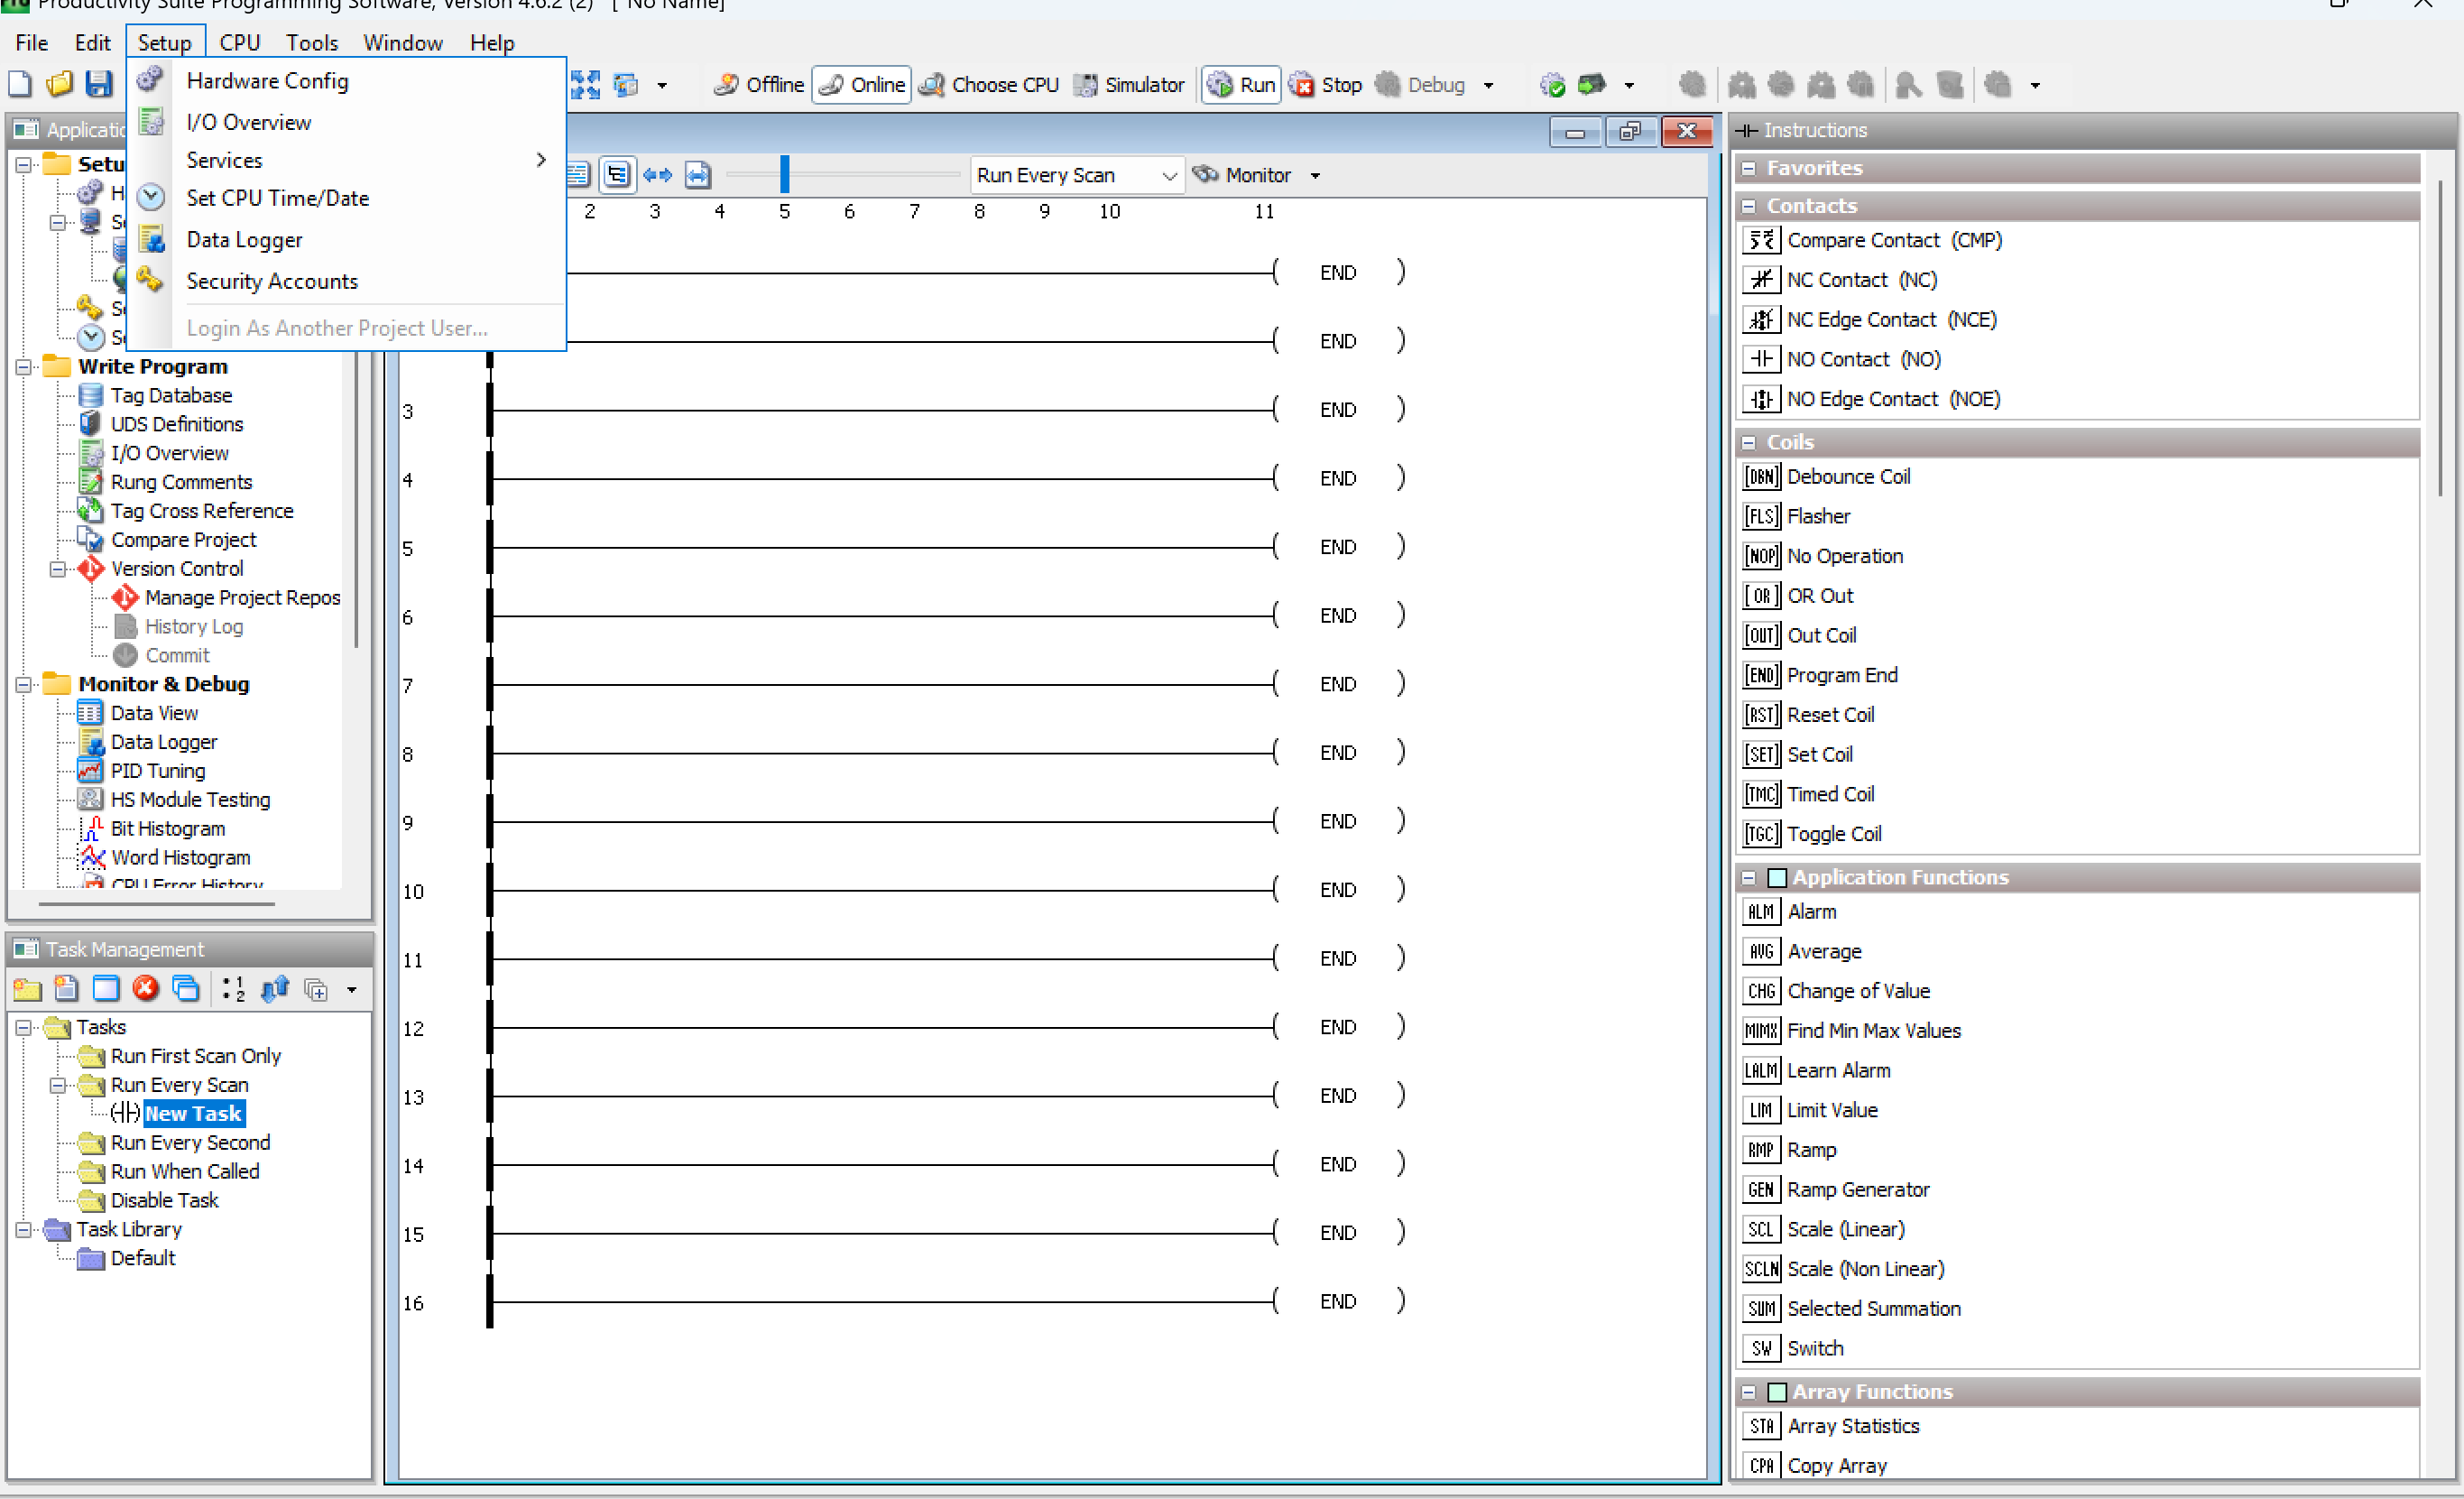Click the numbered 1-2 task order icon
2464x1499 pixels.
tap(234, 989)
